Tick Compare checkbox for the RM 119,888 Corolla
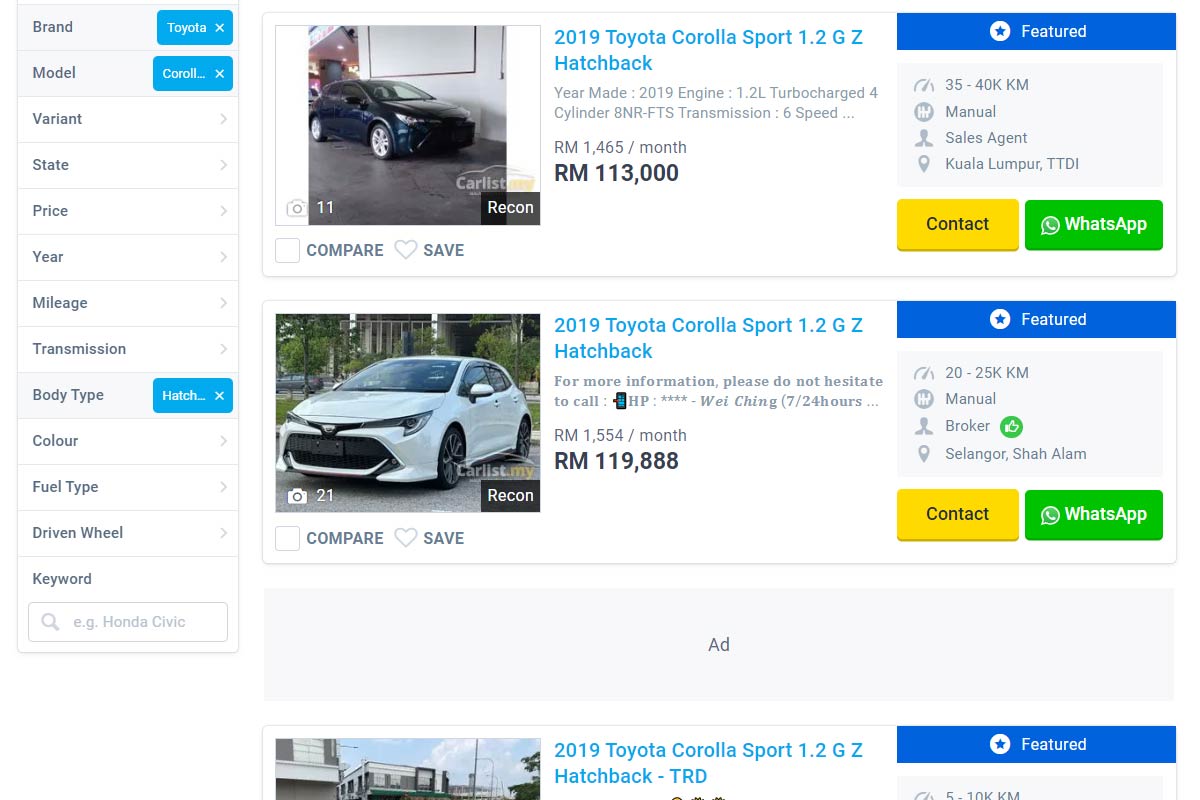 pyautogui.click(x=288, y=538)
